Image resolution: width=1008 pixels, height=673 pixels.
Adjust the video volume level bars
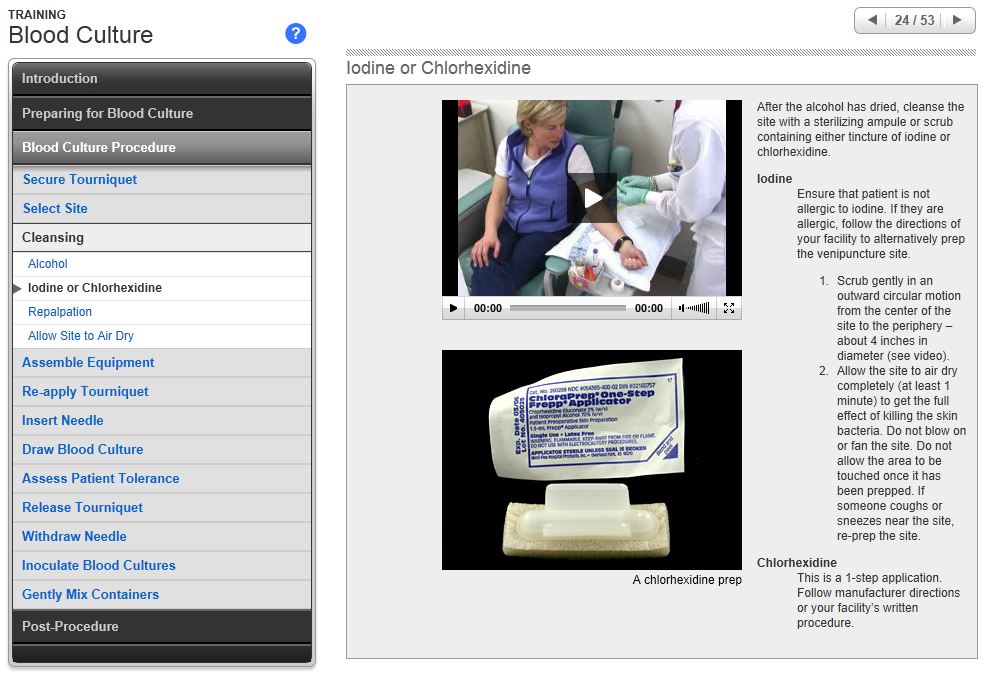[x=701, y=308]
